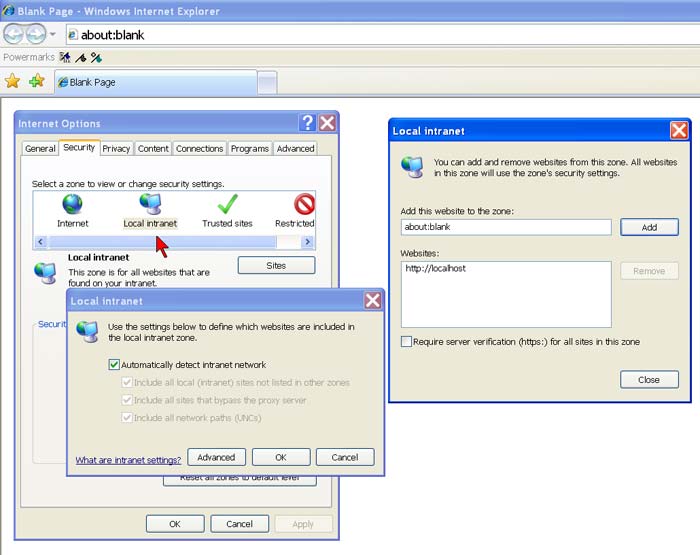
Task: Click Close in Local intranet sites window
Action: (x=649, y=380)
